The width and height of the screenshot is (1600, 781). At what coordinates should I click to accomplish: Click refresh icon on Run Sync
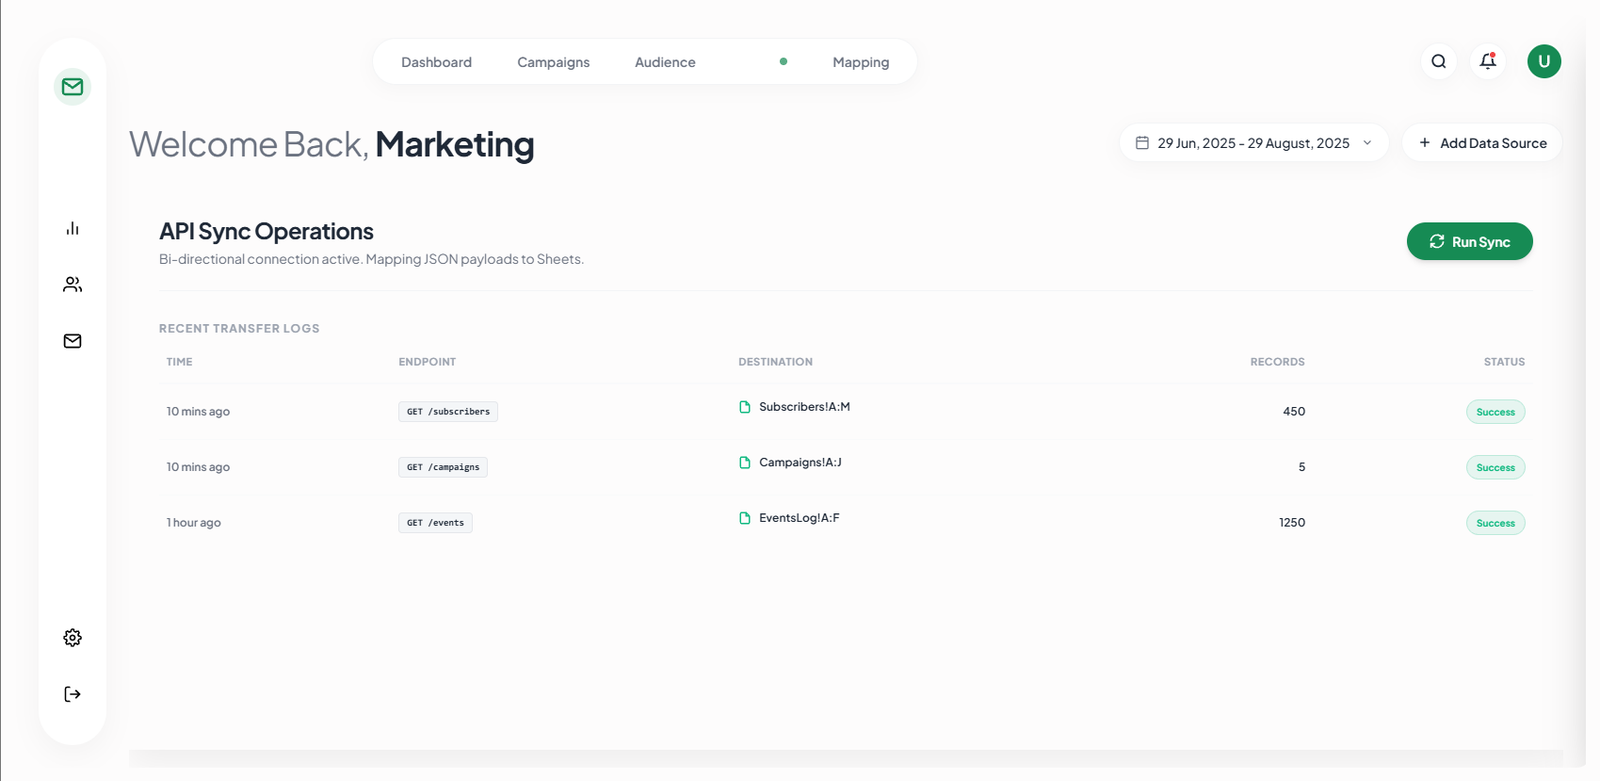coord(1437,242)
